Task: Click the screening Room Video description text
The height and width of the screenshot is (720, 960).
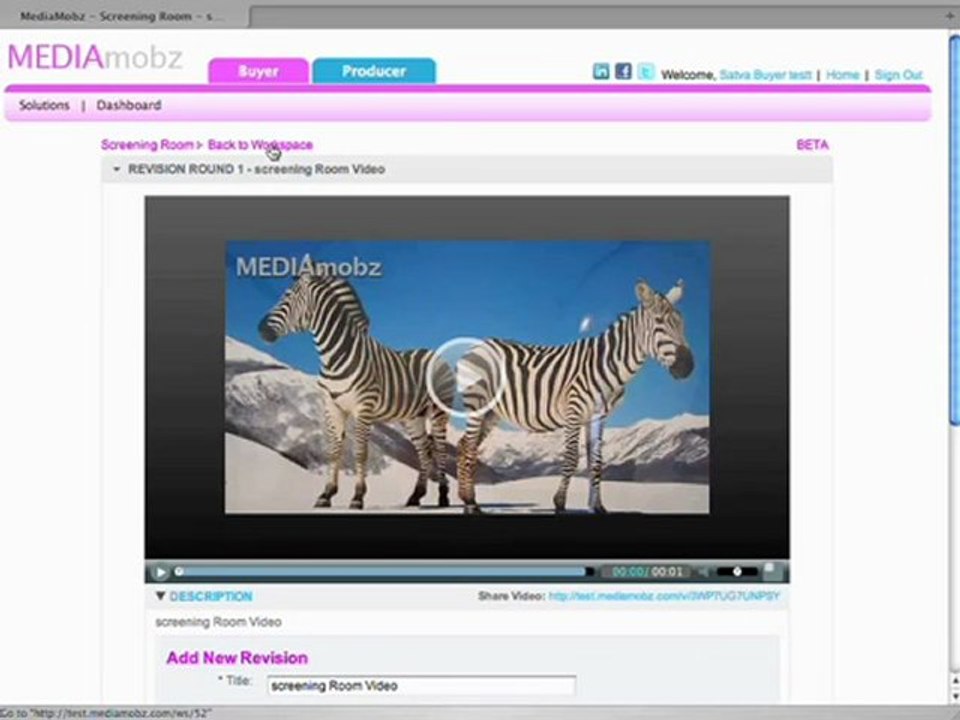Action: coord(219,622)
